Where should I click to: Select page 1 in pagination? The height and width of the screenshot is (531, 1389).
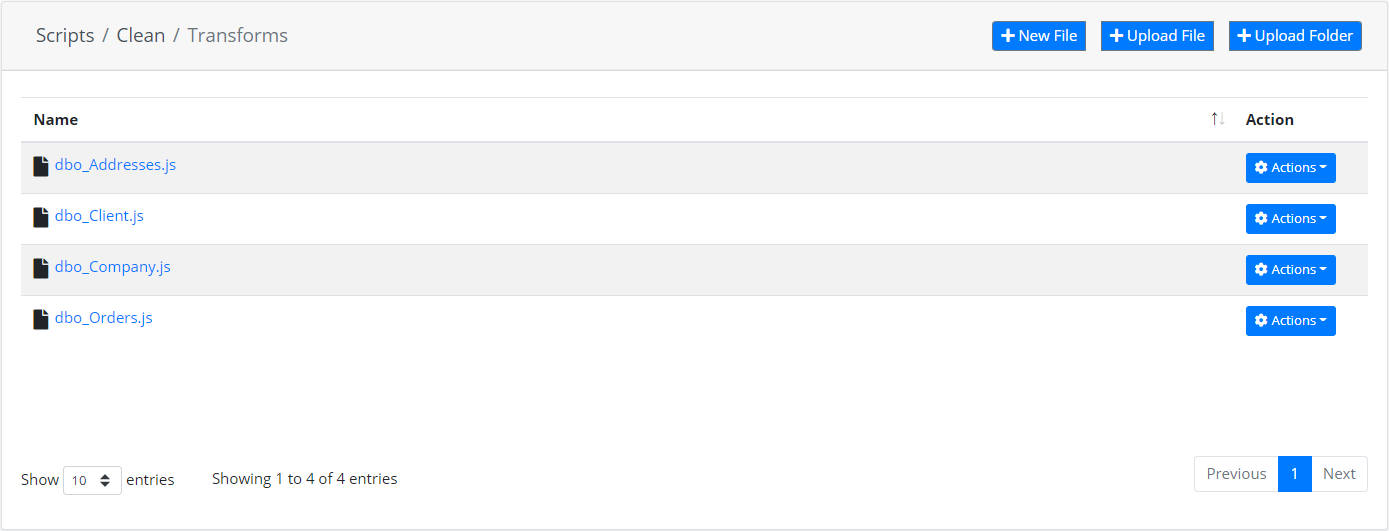tap(1294, 474)
